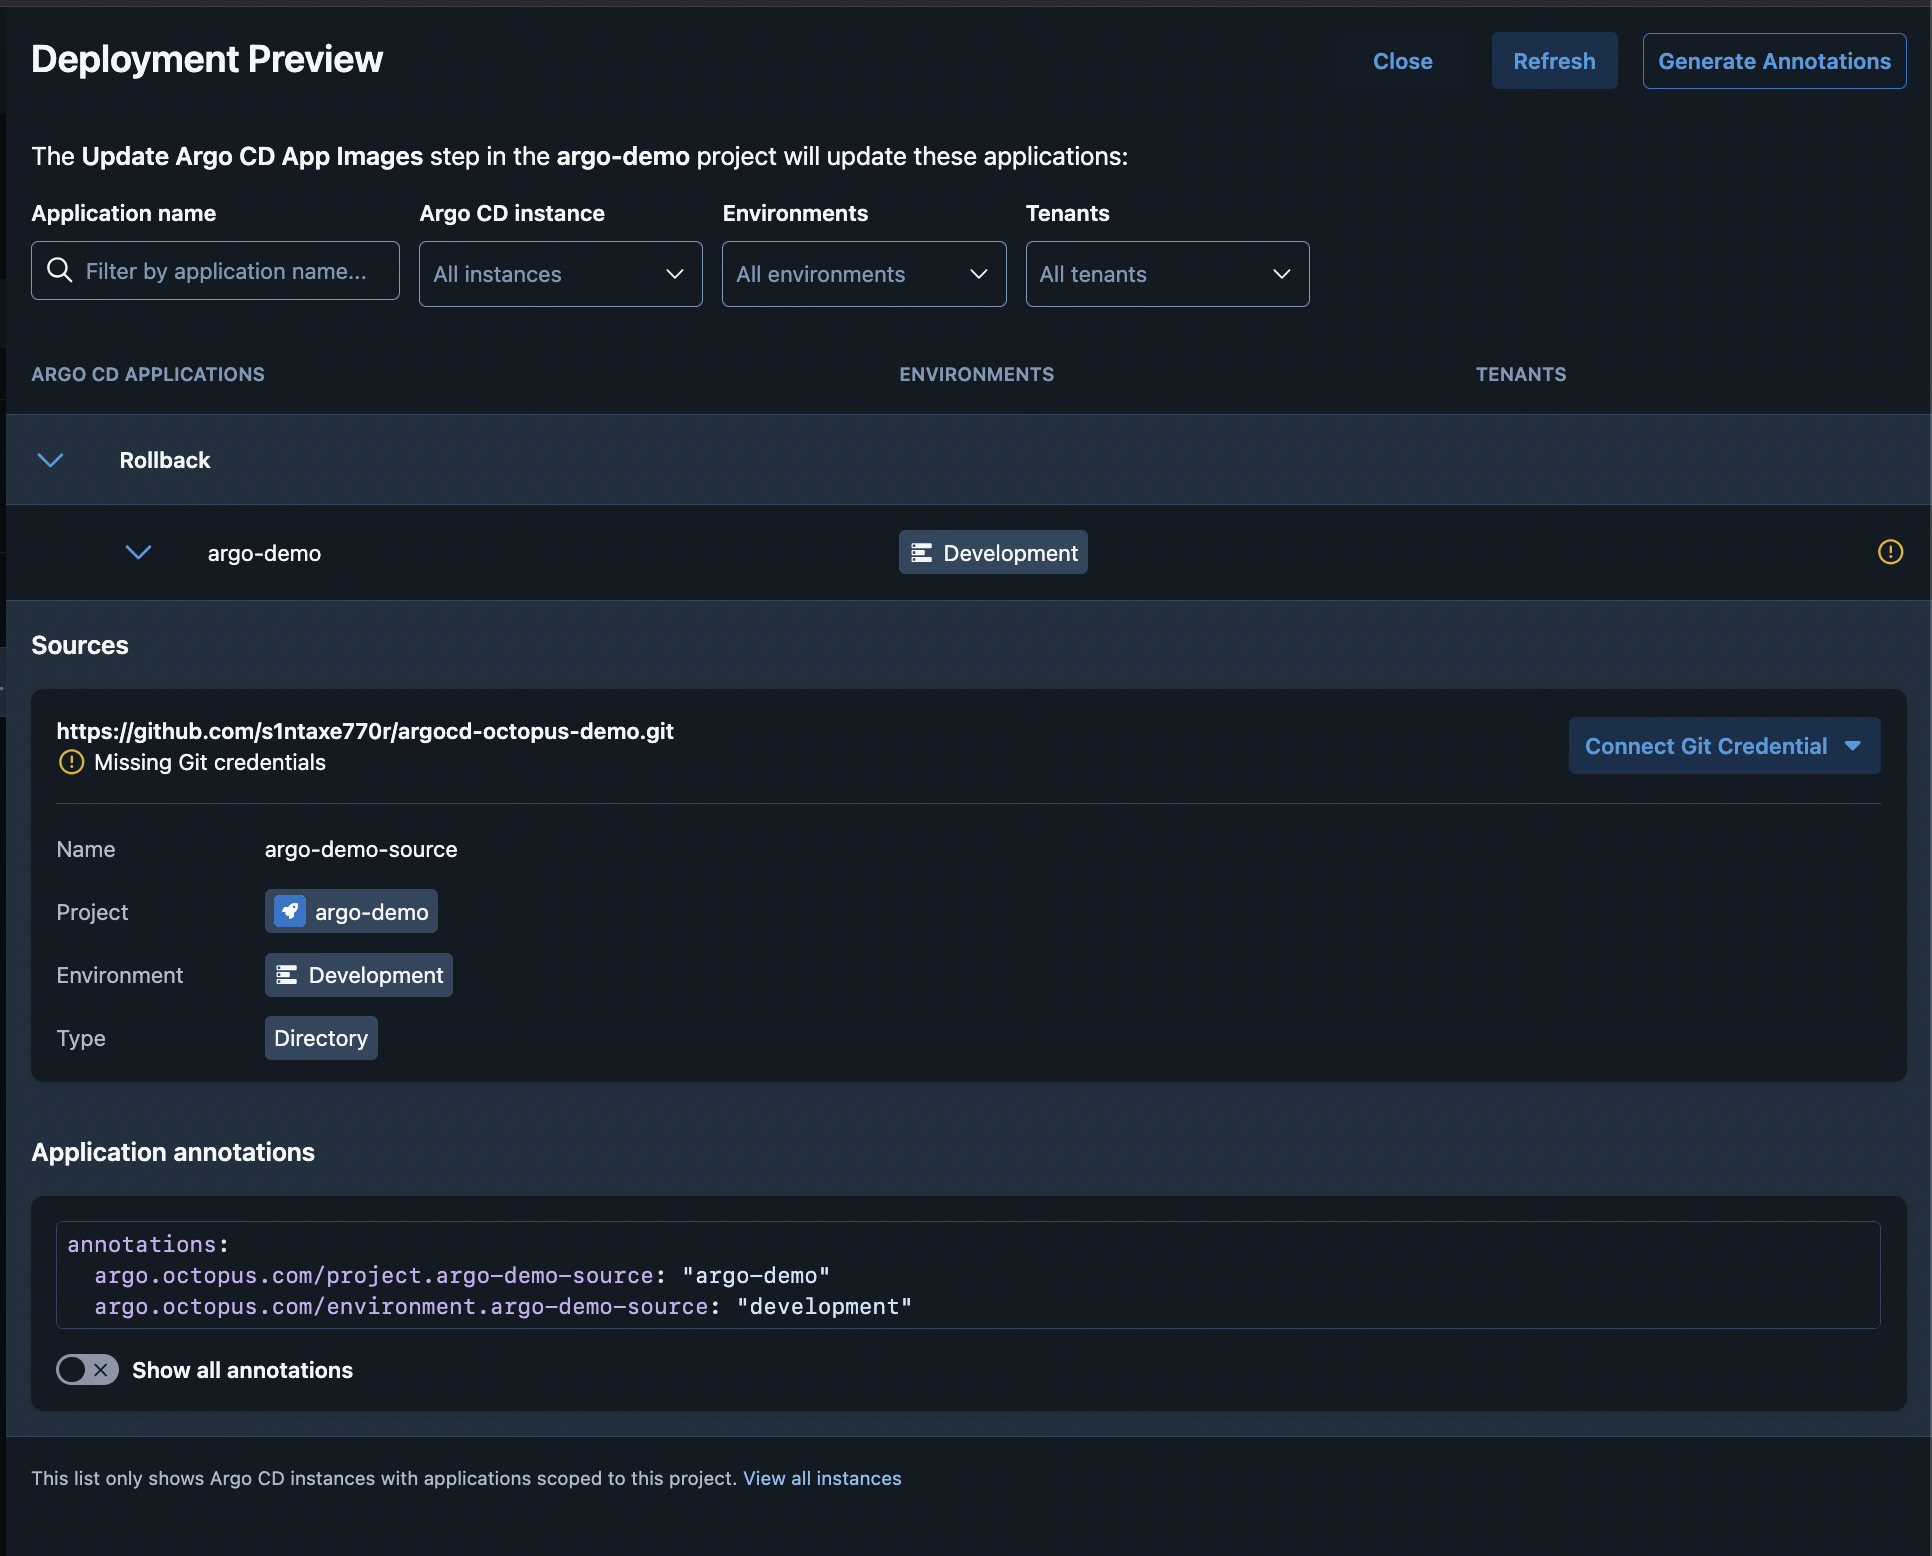Collapse the argo-demo application chevron
This screenshot has height=1556, width=1932.
point(138,552)
